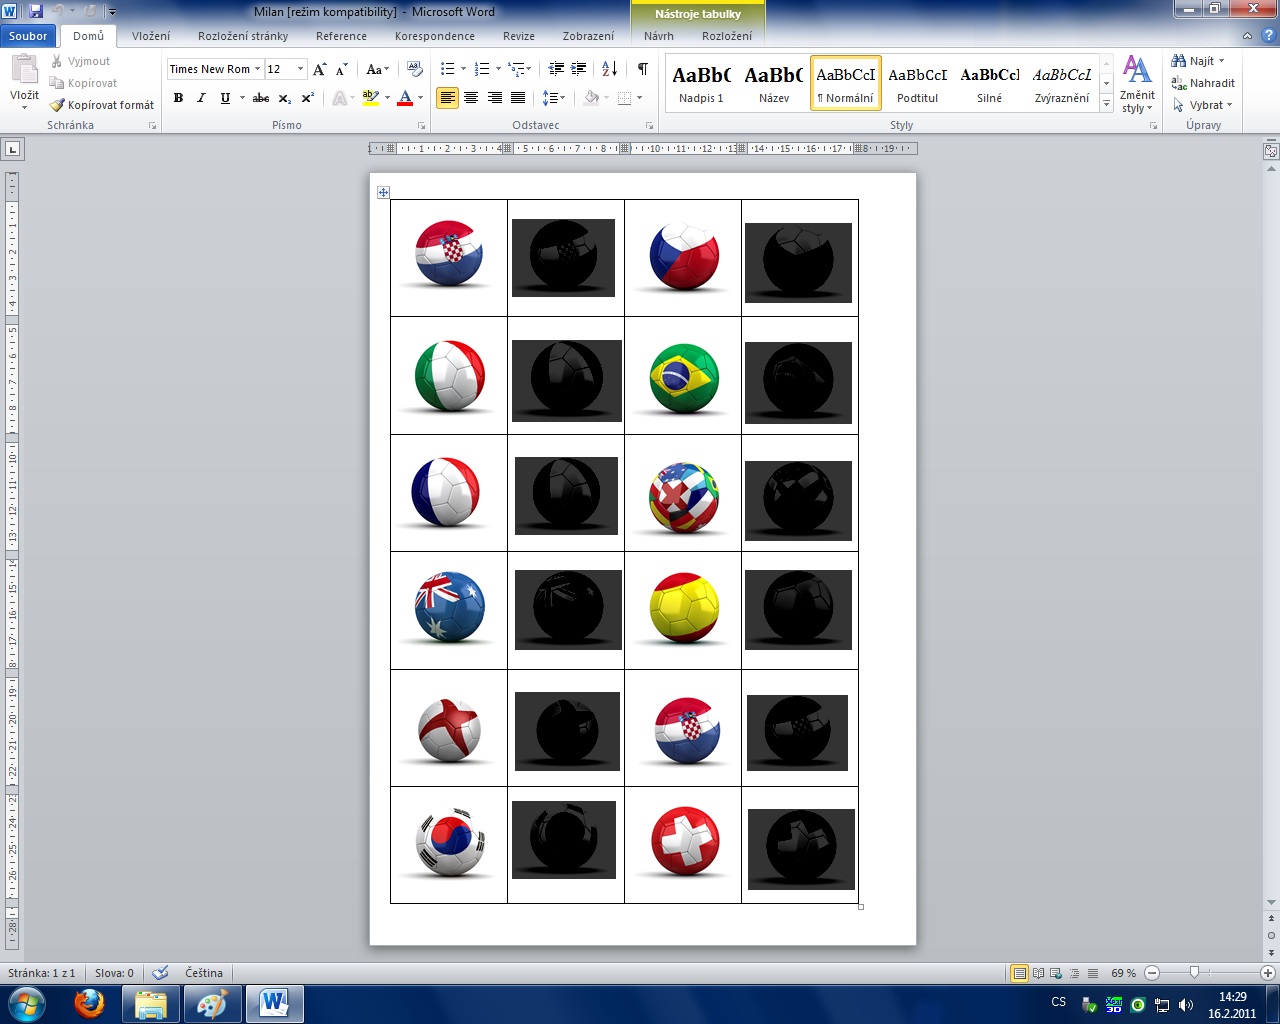The image size is (1280, 1024).
Task: Toggle bold formatting
Action: pyautogui.click(x=178, y=98)
